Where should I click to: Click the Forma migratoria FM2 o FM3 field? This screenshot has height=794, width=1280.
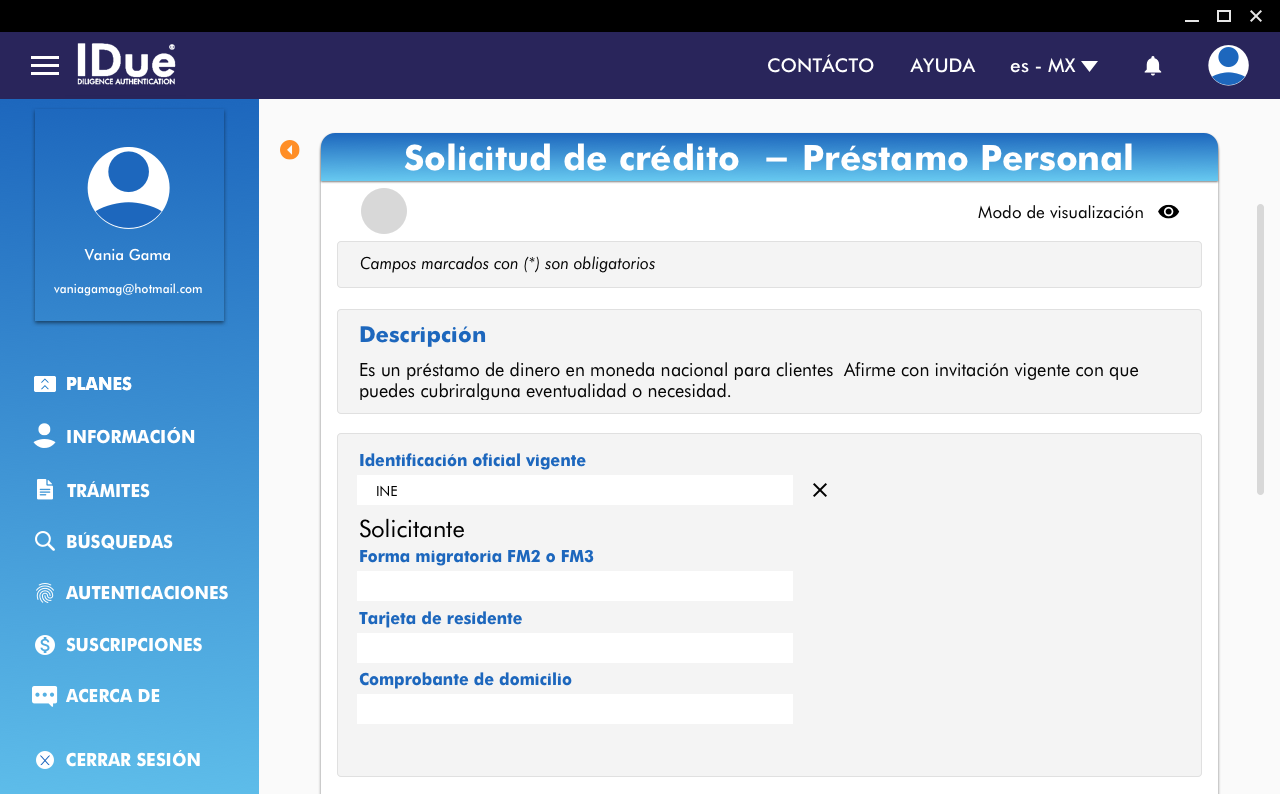click(574, 586)
